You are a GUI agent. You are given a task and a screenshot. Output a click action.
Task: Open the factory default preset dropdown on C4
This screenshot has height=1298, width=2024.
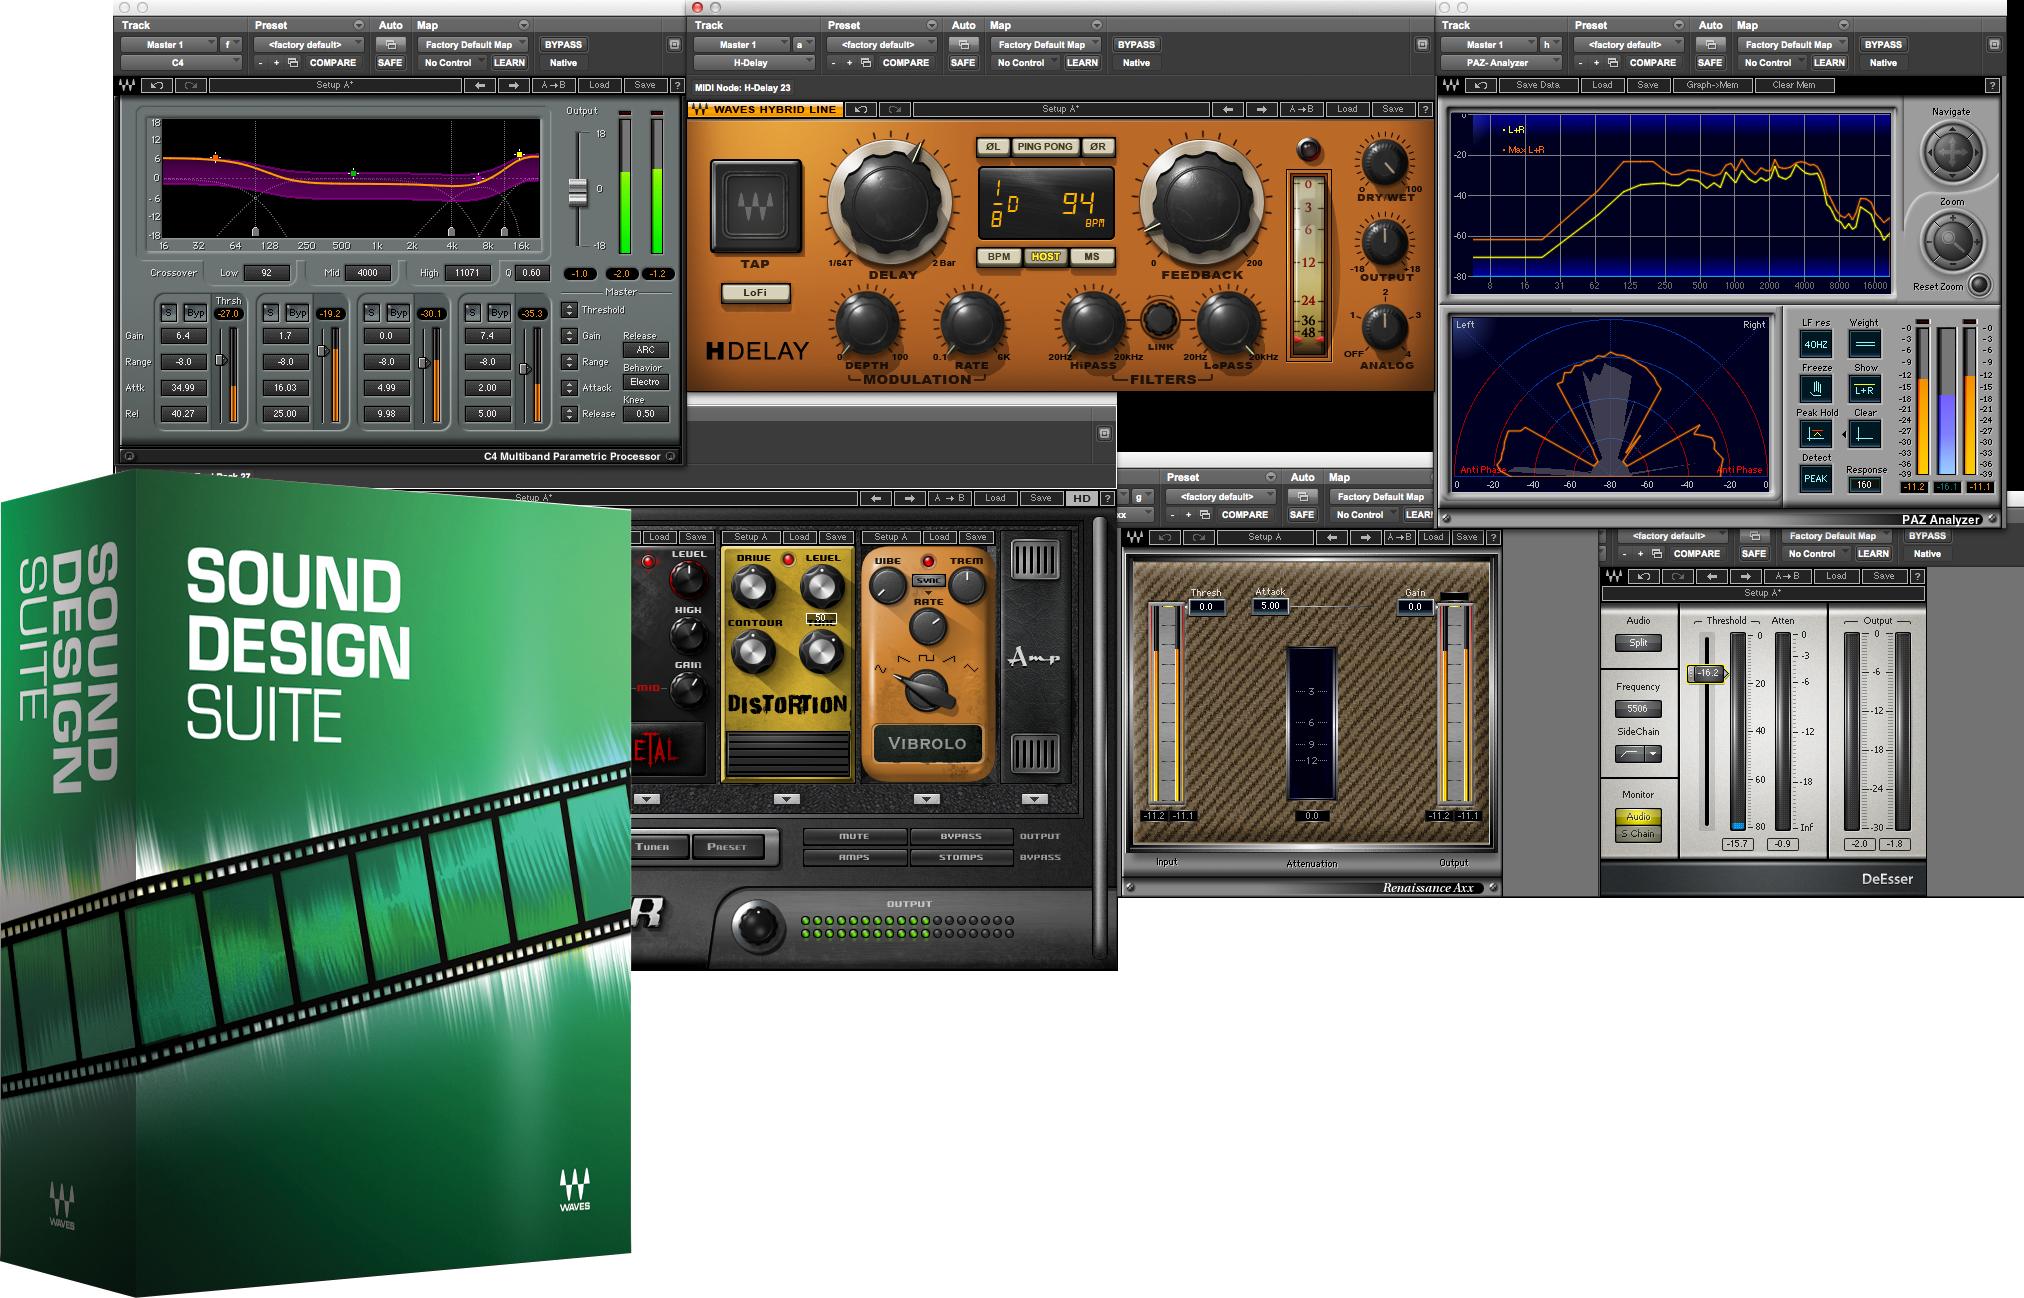(x=310, y=44)
